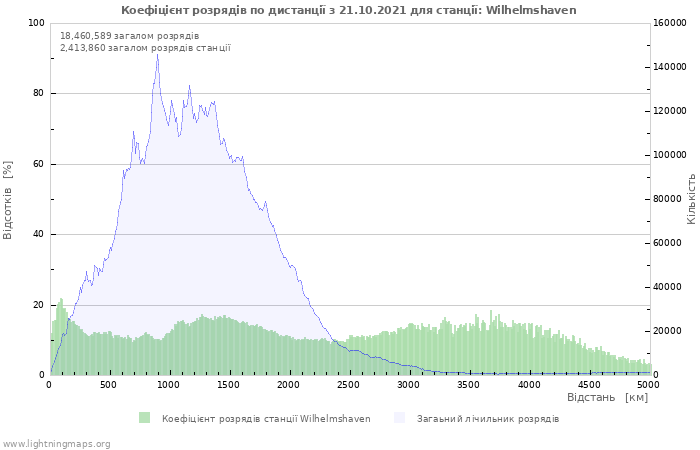This screenshot has width=700, height=450.
Task: Click the green station ratio legend swatch
Action: [x=145, y=418]
